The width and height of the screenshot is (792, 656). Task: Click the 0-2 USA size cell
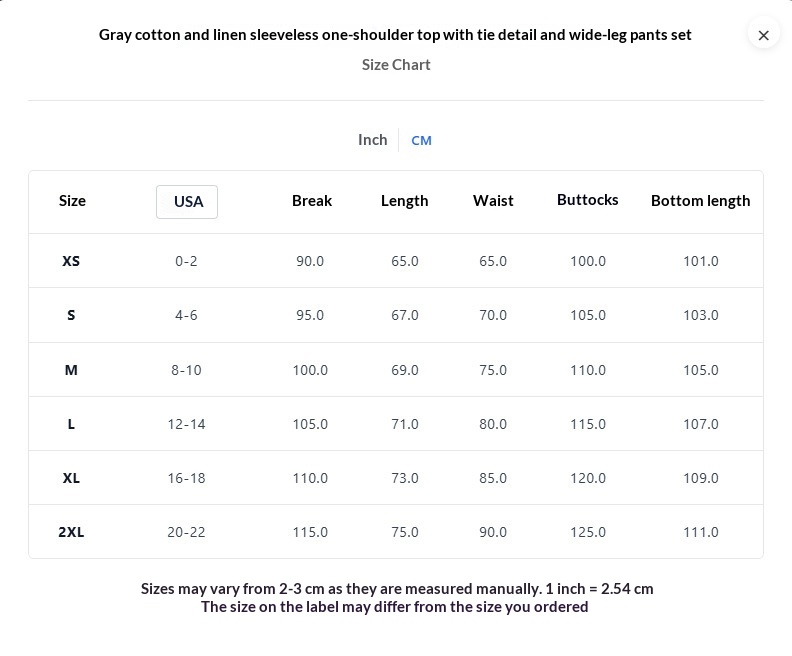point(186,261)
